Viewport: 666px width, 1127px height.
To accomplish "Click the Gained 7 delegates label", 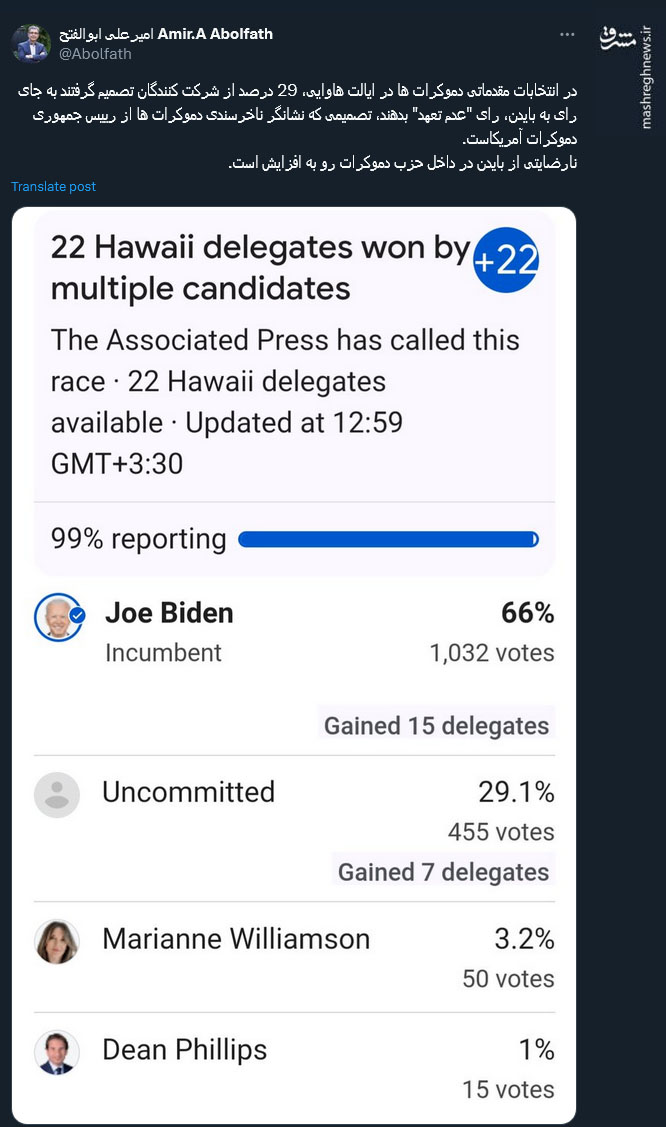I will click(443, 871).
